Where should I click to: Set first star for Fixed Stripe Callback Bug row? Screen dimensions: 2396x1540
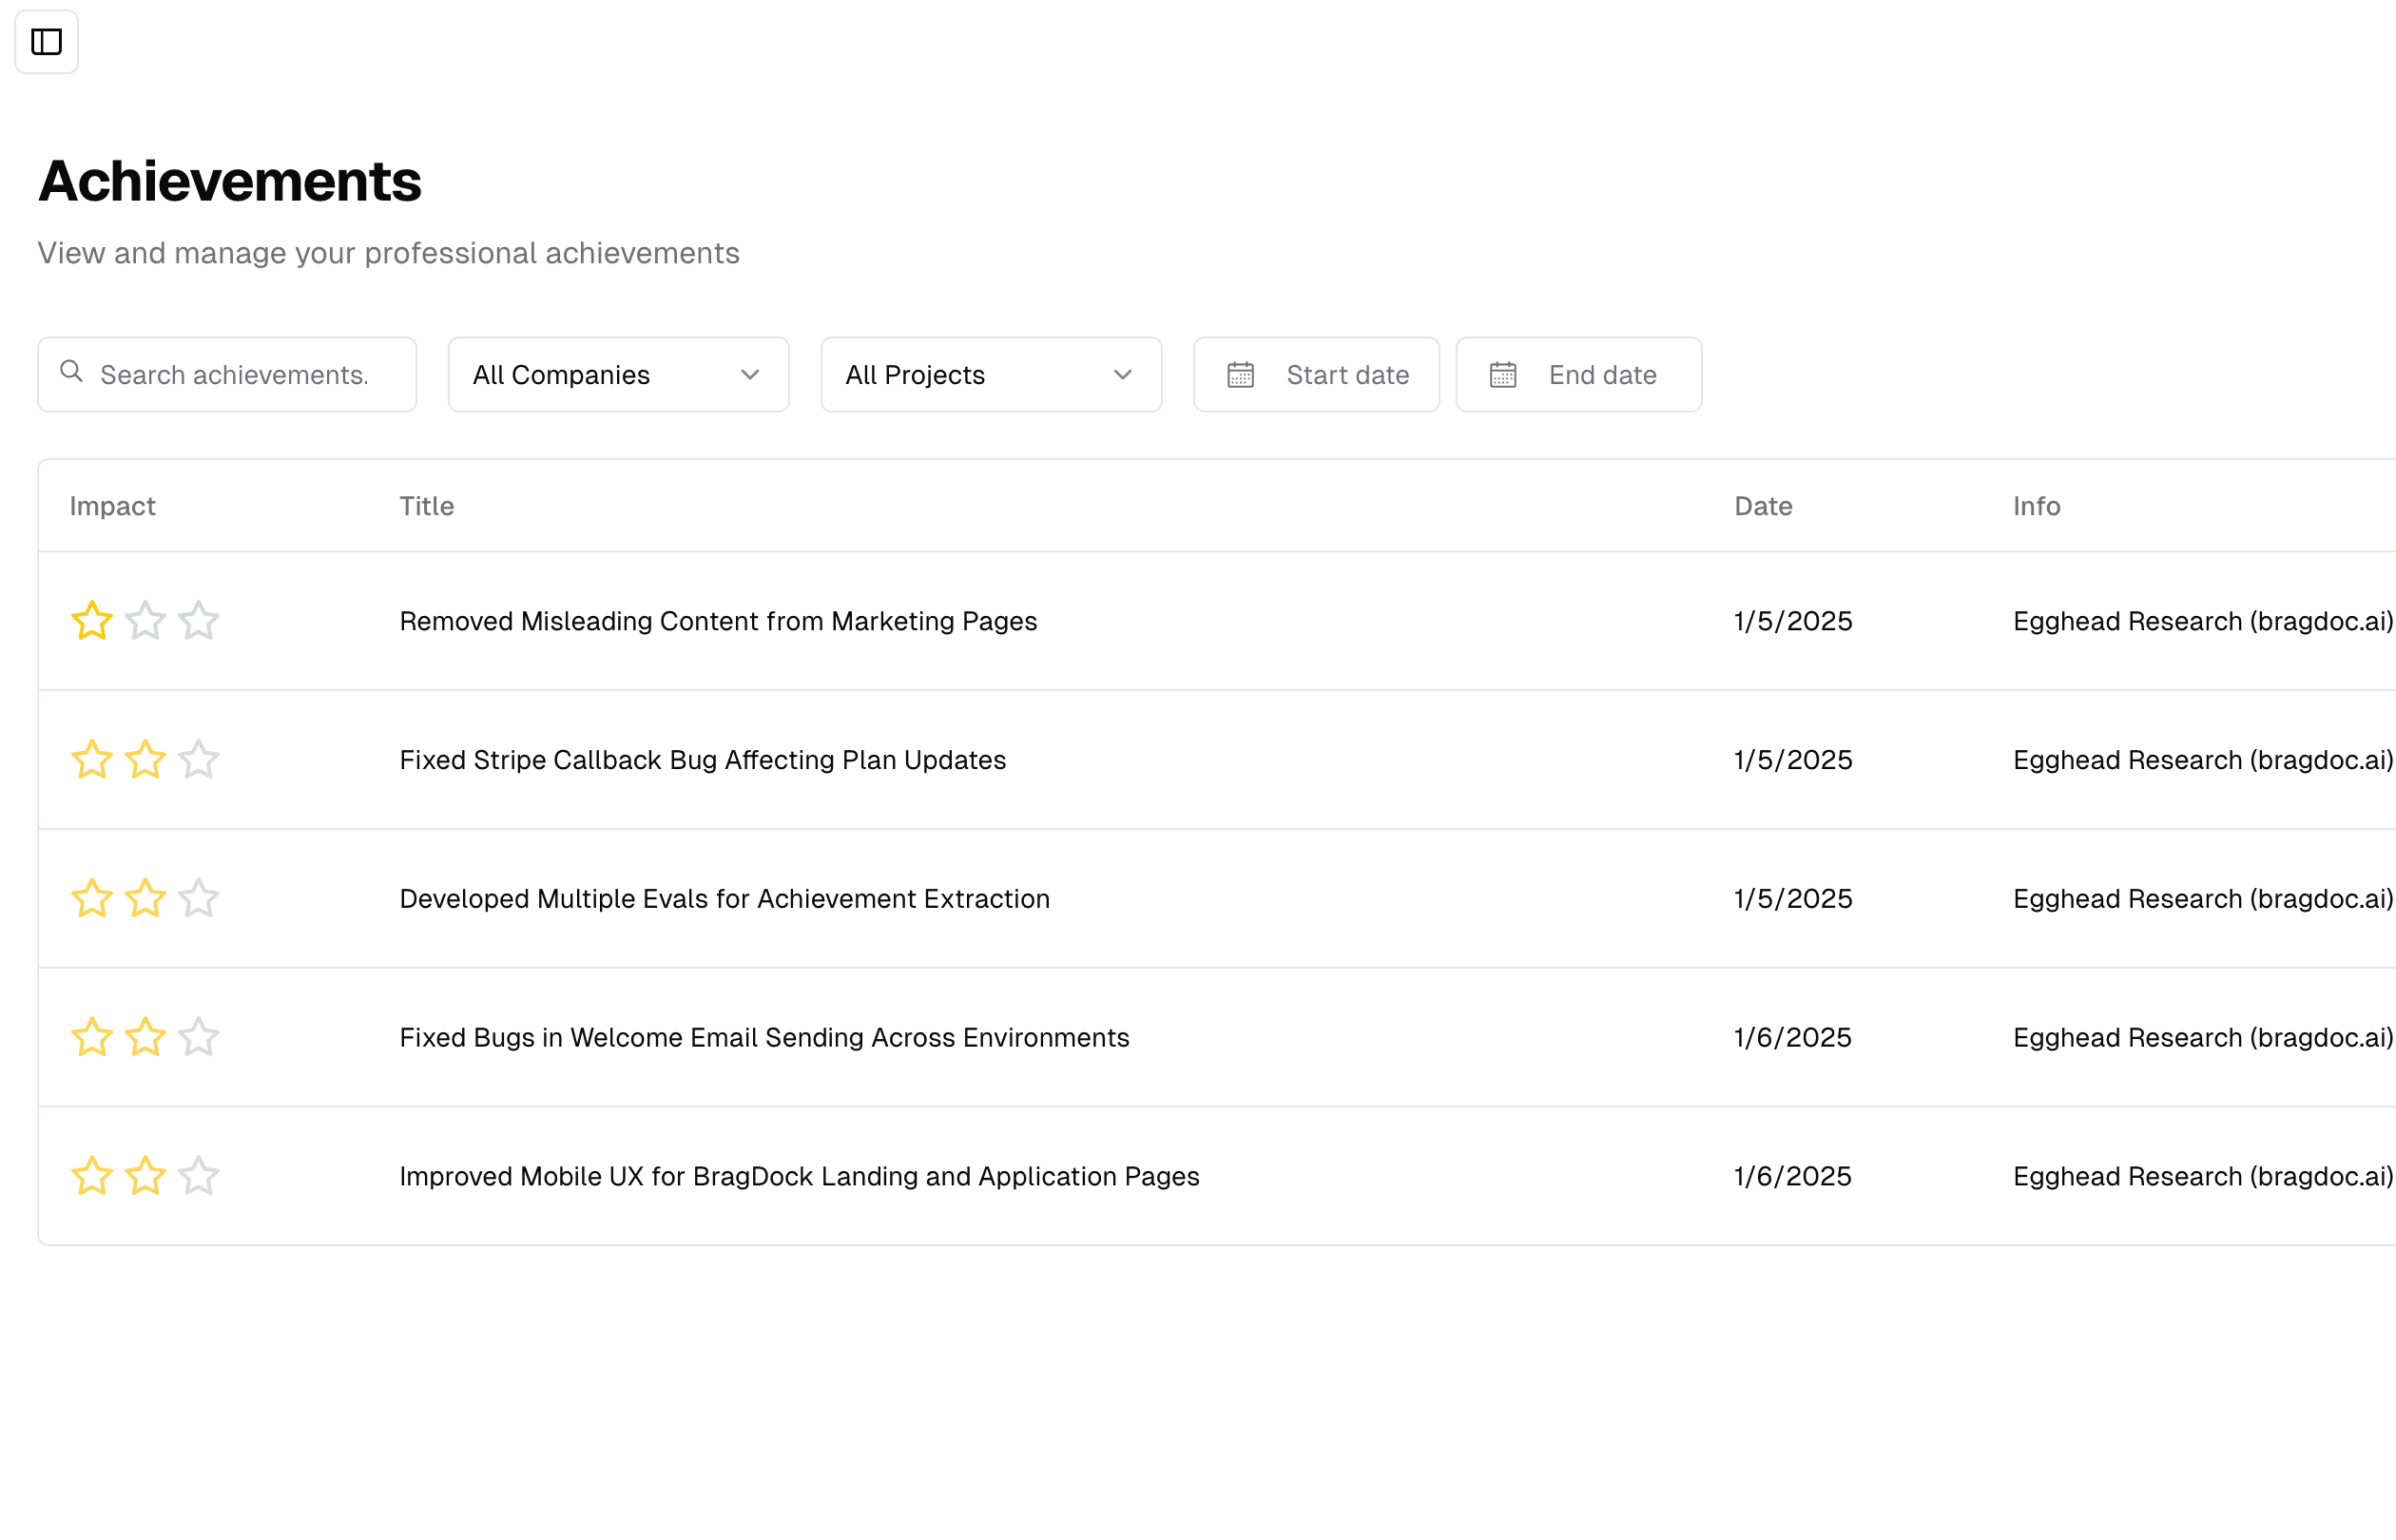pyautogui.click(x=92, y=760)
